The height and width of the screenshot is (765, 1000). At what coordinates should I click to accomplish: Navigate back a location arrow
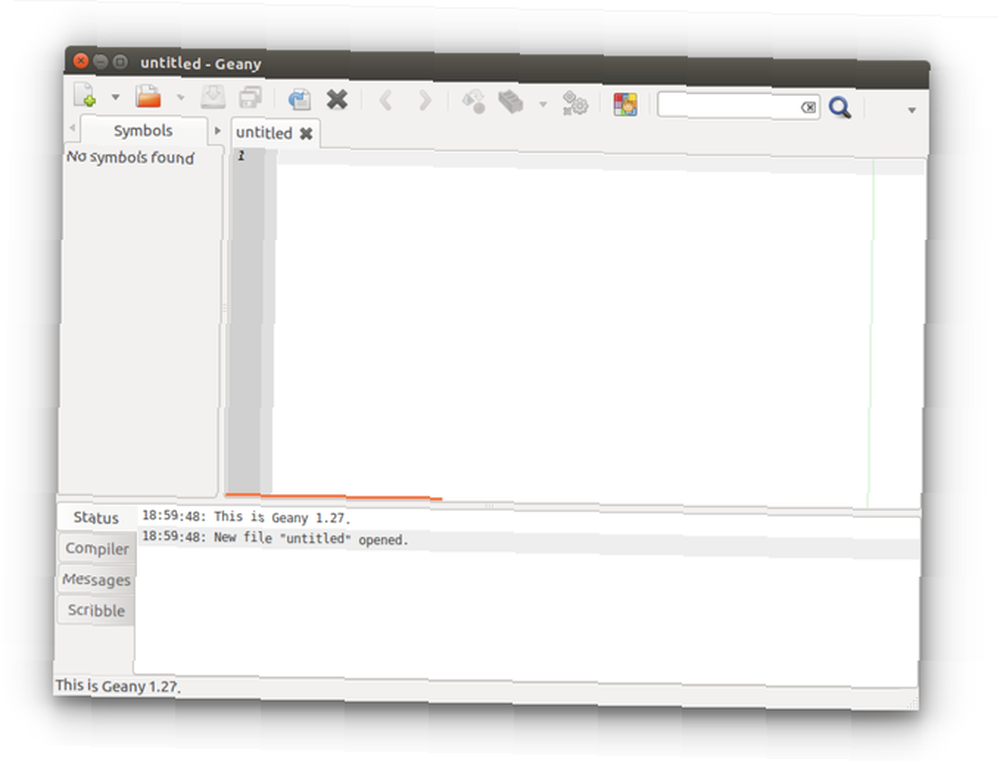tap(386, 100)
